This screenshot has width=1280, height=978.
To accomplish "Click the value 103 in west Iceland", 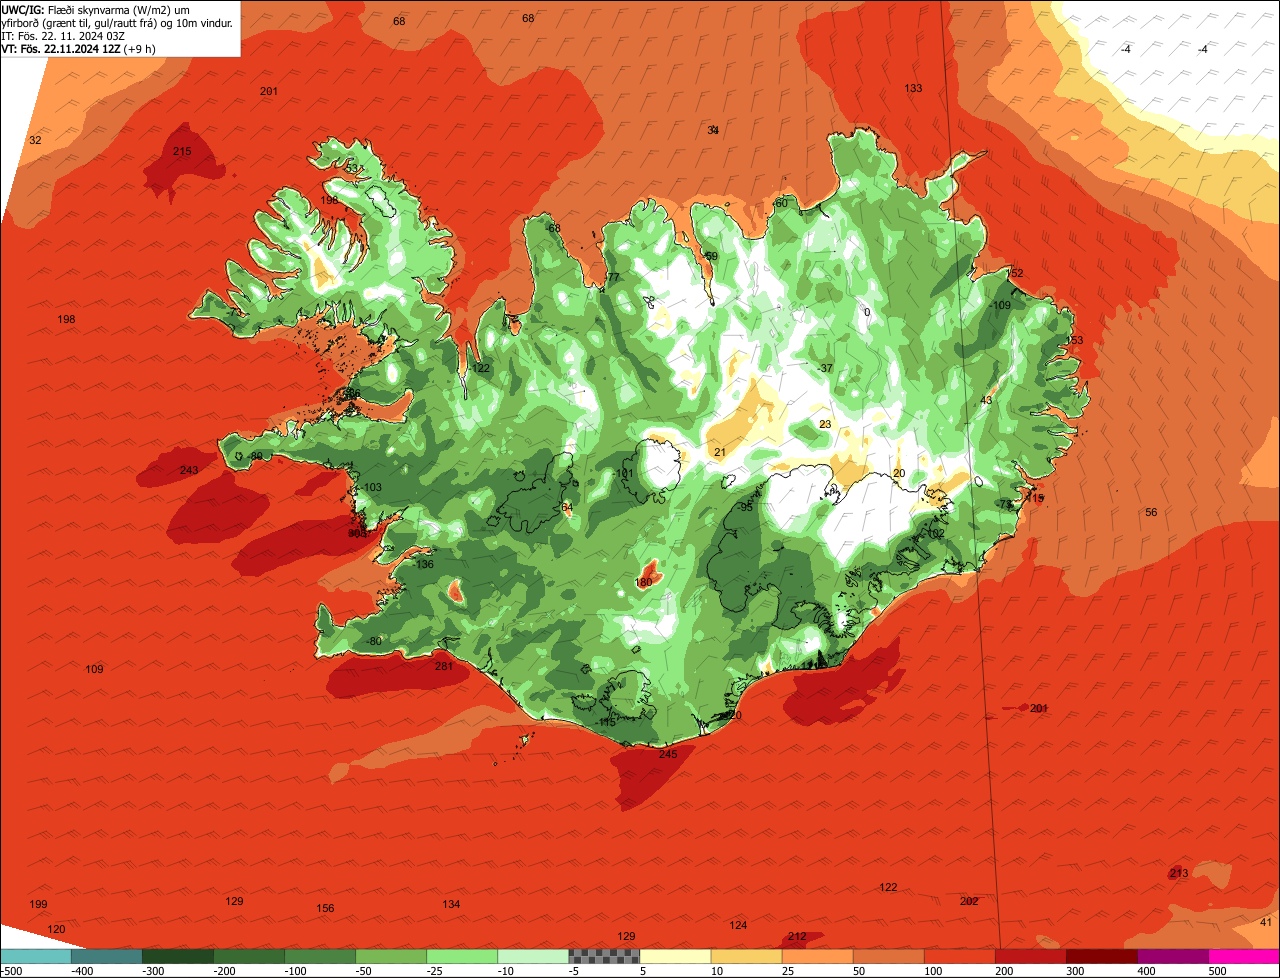I will click(x=372, y=488).
